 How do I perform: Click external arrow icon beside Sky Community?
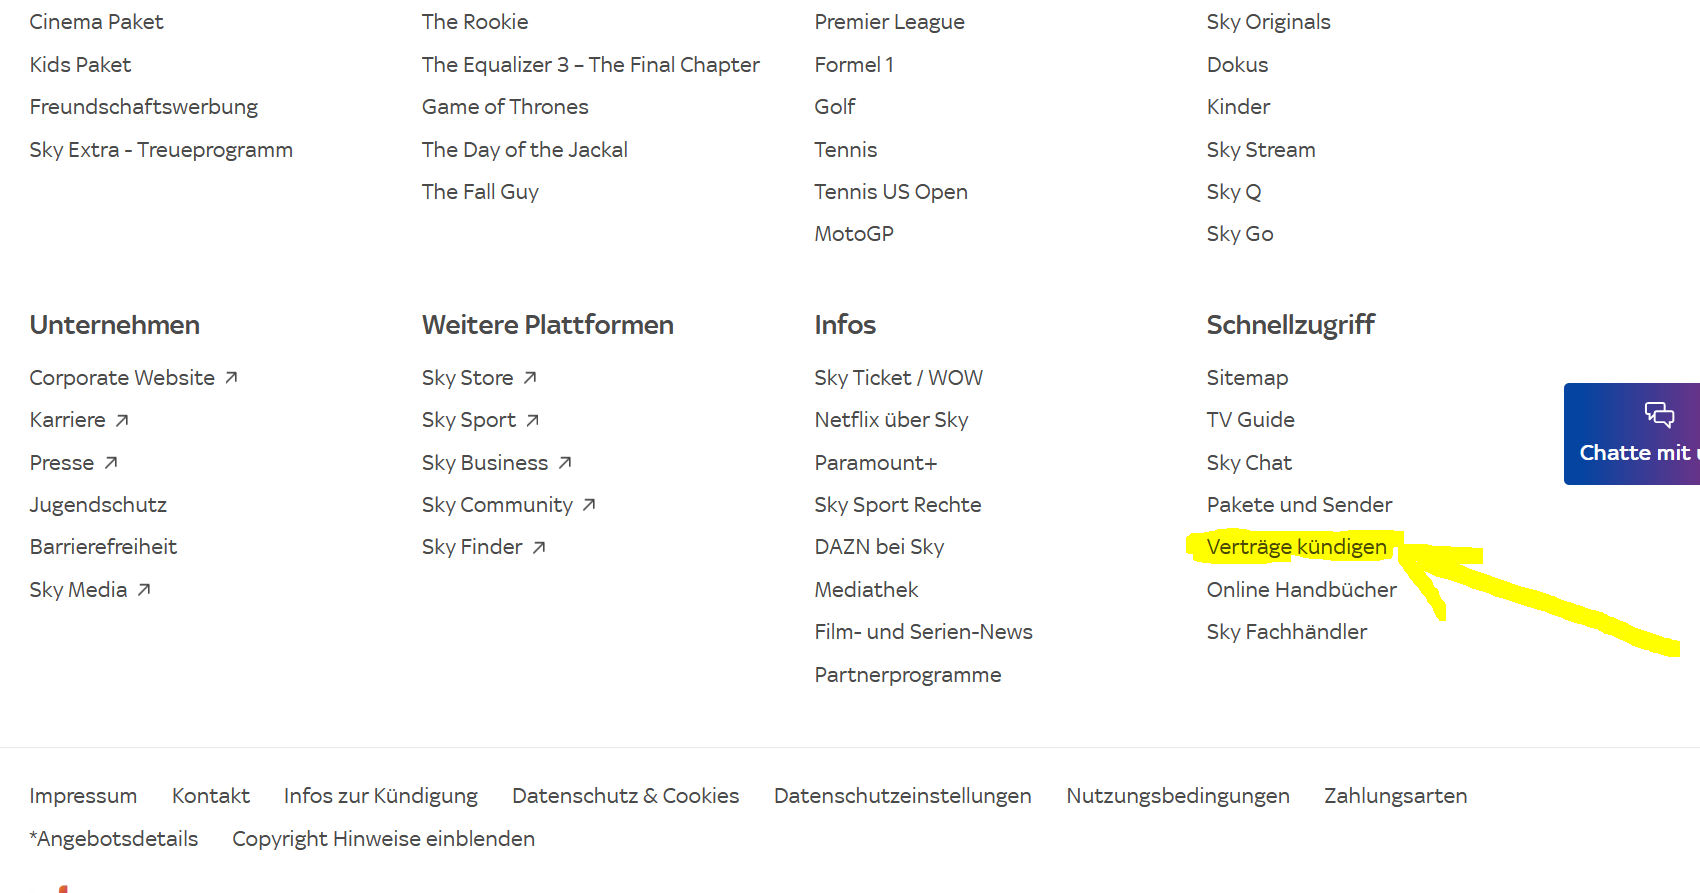coord(589,505)
